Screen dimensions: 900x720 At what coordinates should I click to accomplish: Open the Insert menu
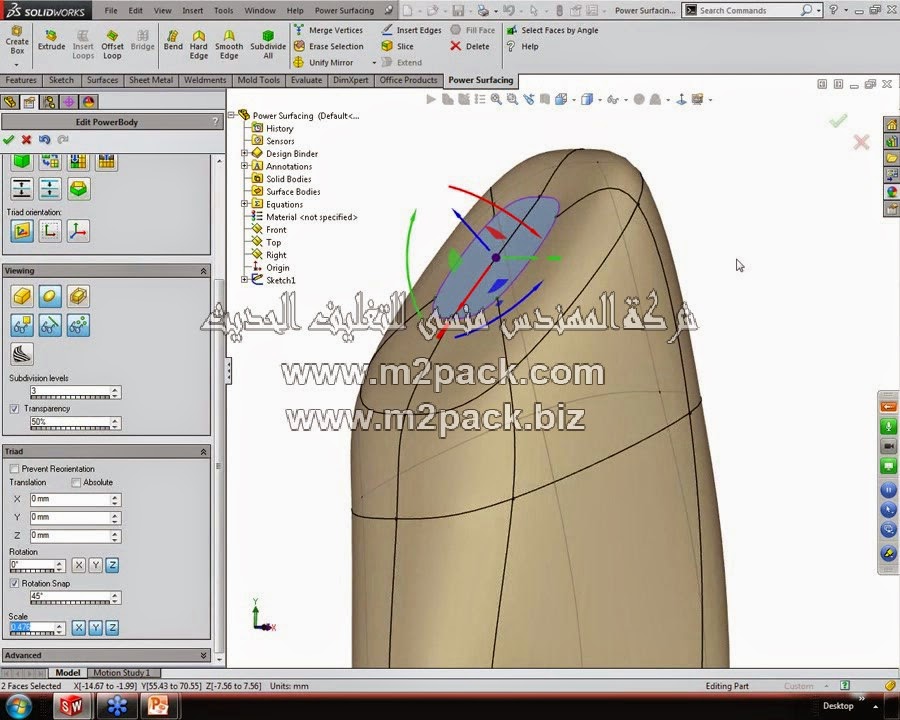tap(192, 10)
